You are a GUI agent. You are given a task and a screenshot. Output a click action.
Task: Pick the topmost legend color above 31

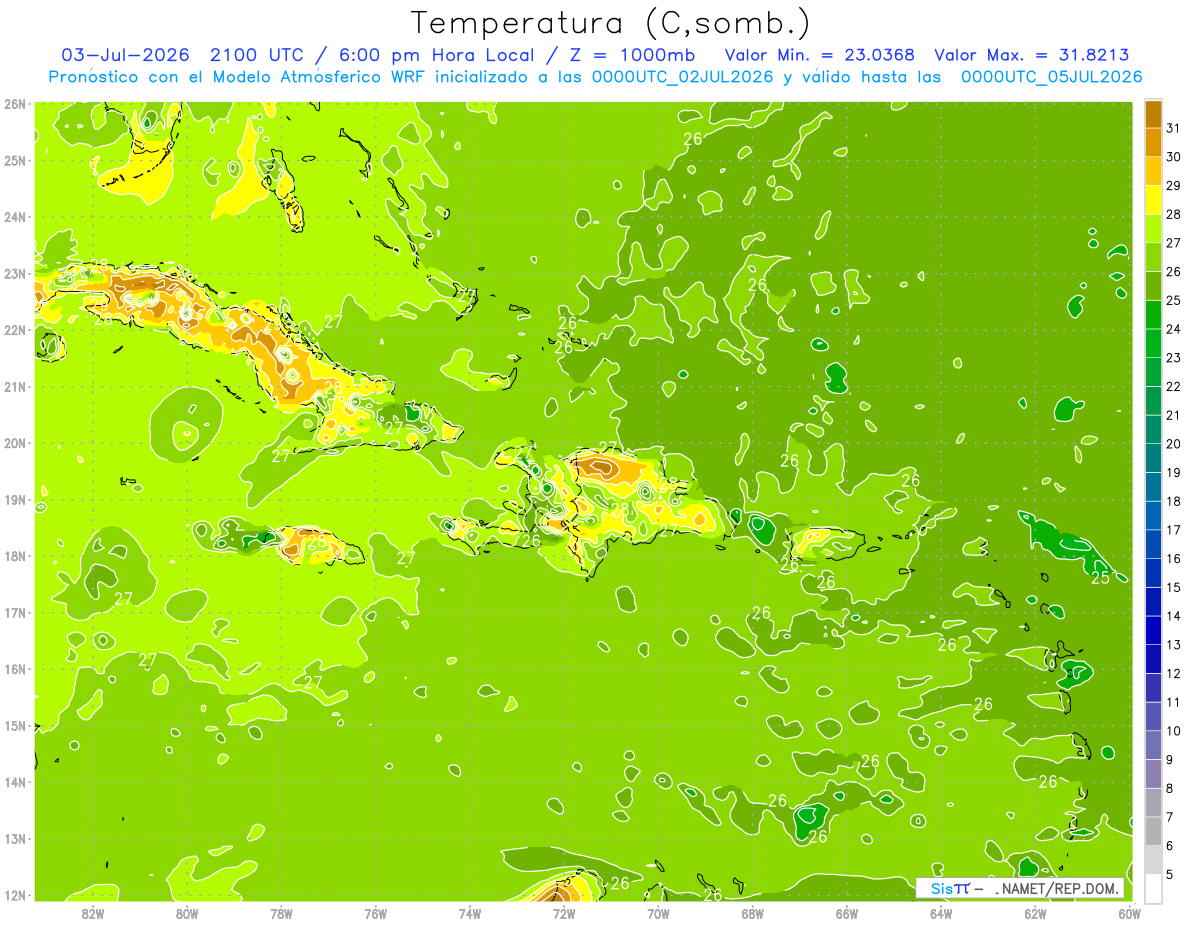1153,114
